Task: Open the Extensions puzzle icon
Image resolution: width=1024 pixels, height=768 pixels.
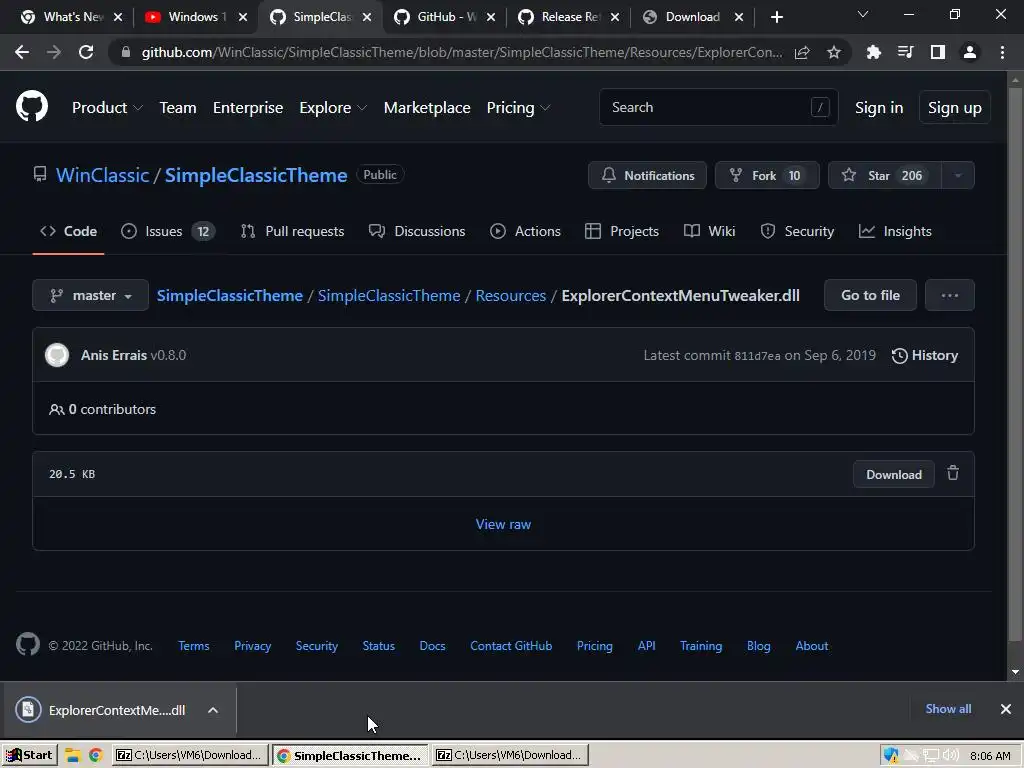Action: pyautogui.click(x=873, y=52)
